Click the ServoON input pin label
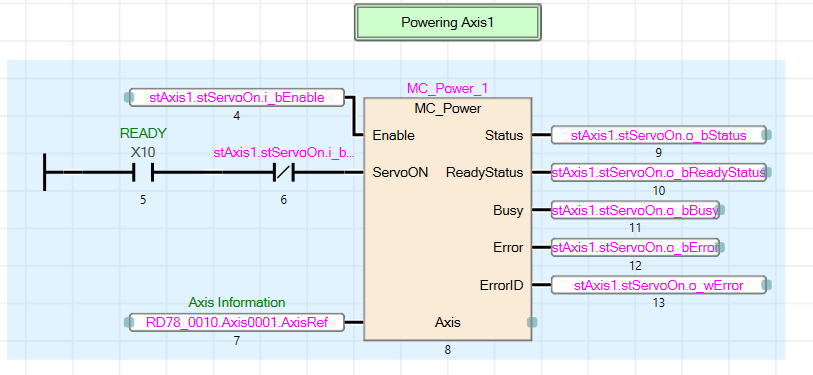 (400, 173)
